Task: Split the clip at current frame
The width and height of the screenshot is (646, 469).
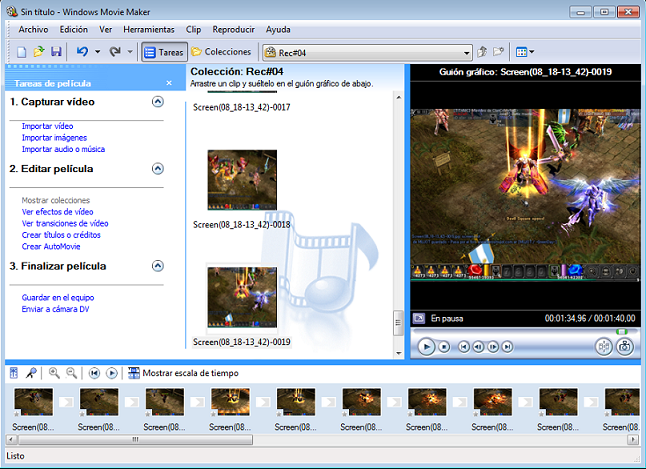Action: (x=604, y=347)
